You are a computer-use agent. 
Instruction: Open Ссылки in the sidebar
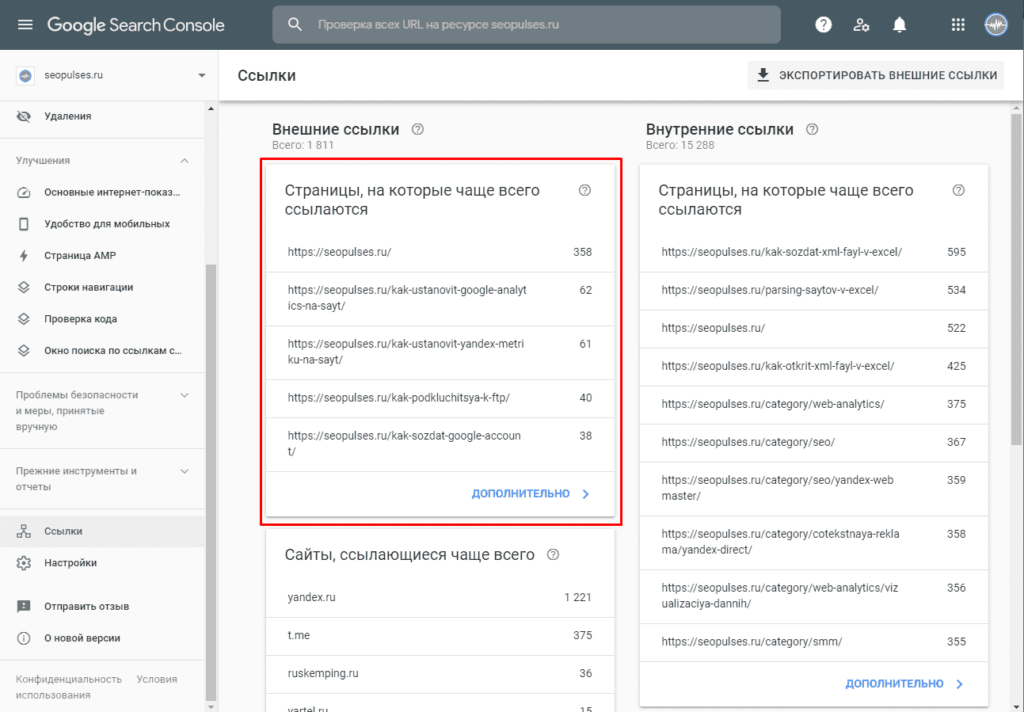(x=64, y=531)
